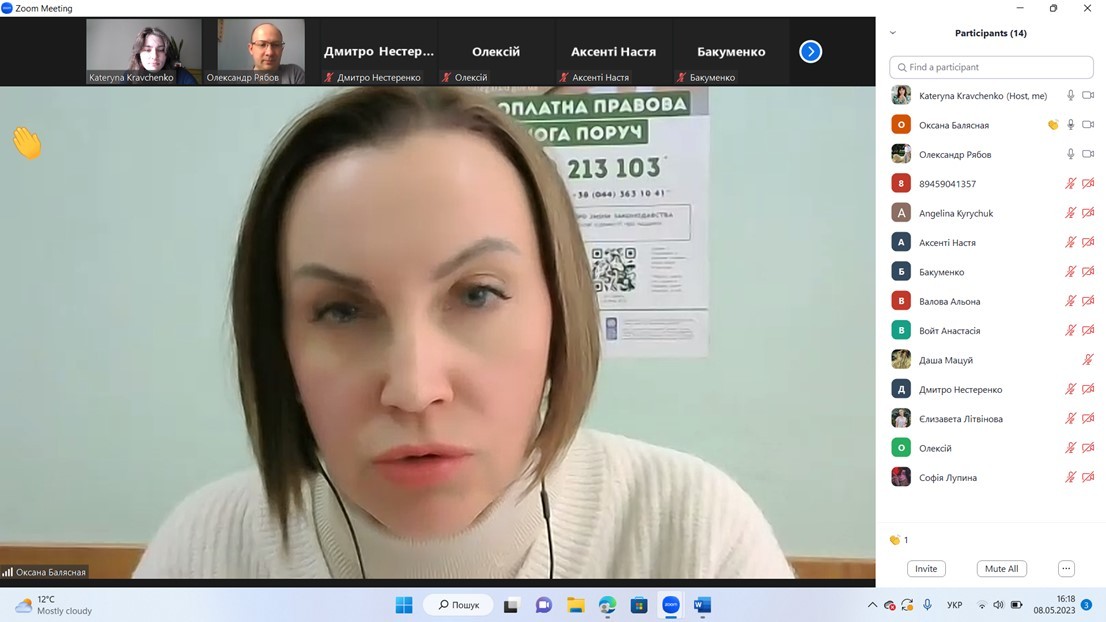The height and width of the screenshot is (622, 1106).
Task: Click disabled video icon for Дмитро Нестеренко
Action: (x=1088, y=389)
